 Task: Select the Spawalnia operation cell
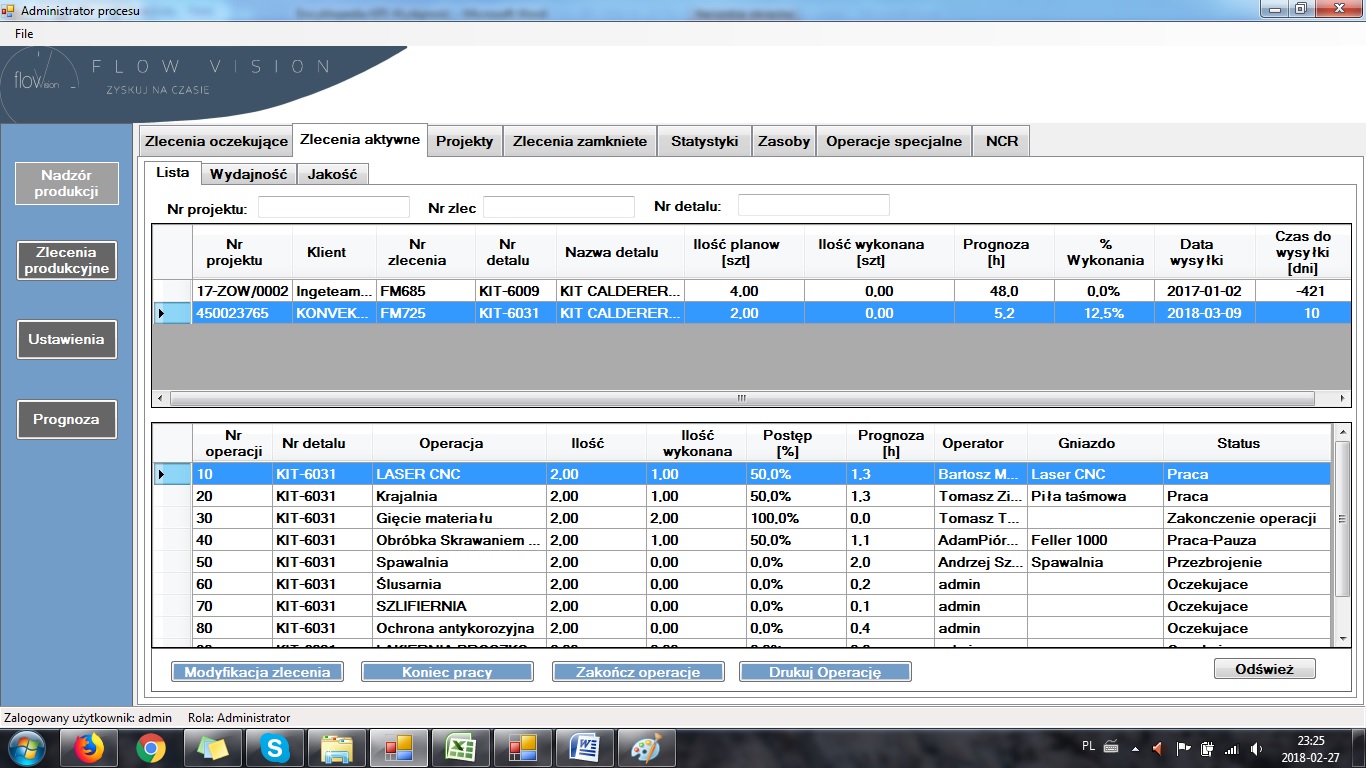tap(459, 562)
